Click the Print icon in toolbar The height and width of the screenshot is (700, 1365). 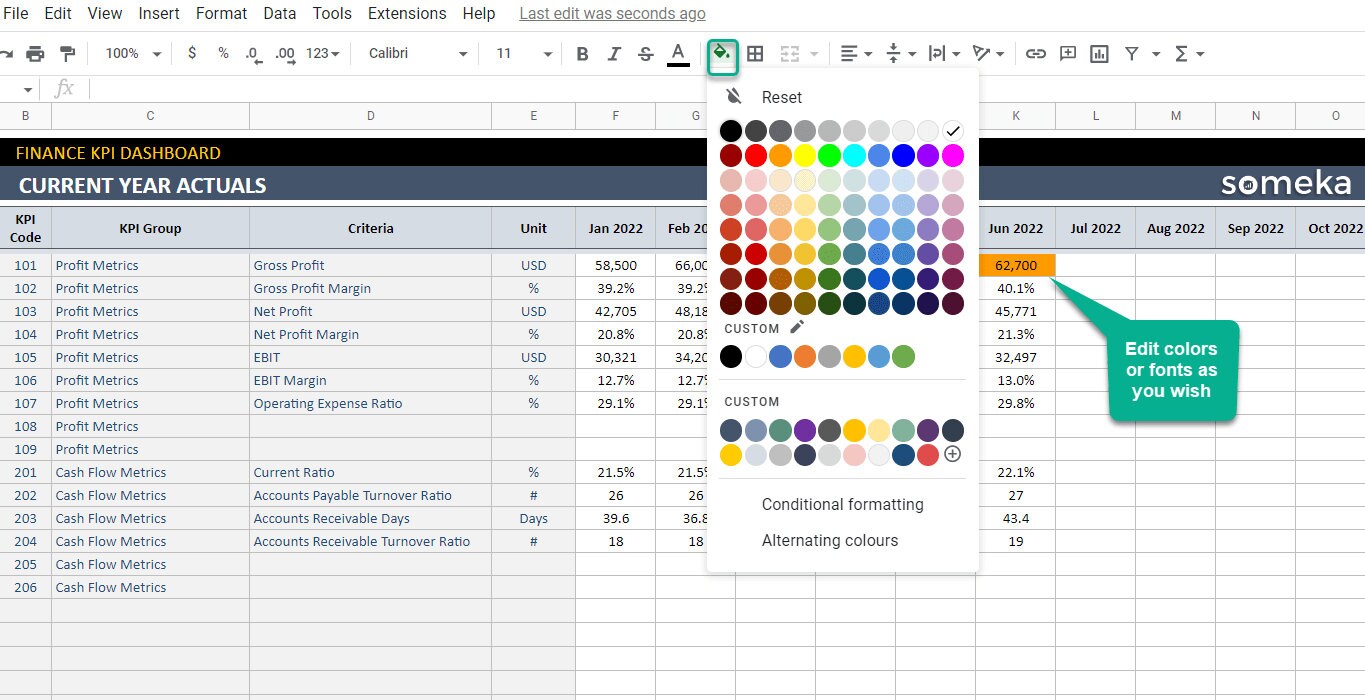pyautogui.click(x=35, y=54)
